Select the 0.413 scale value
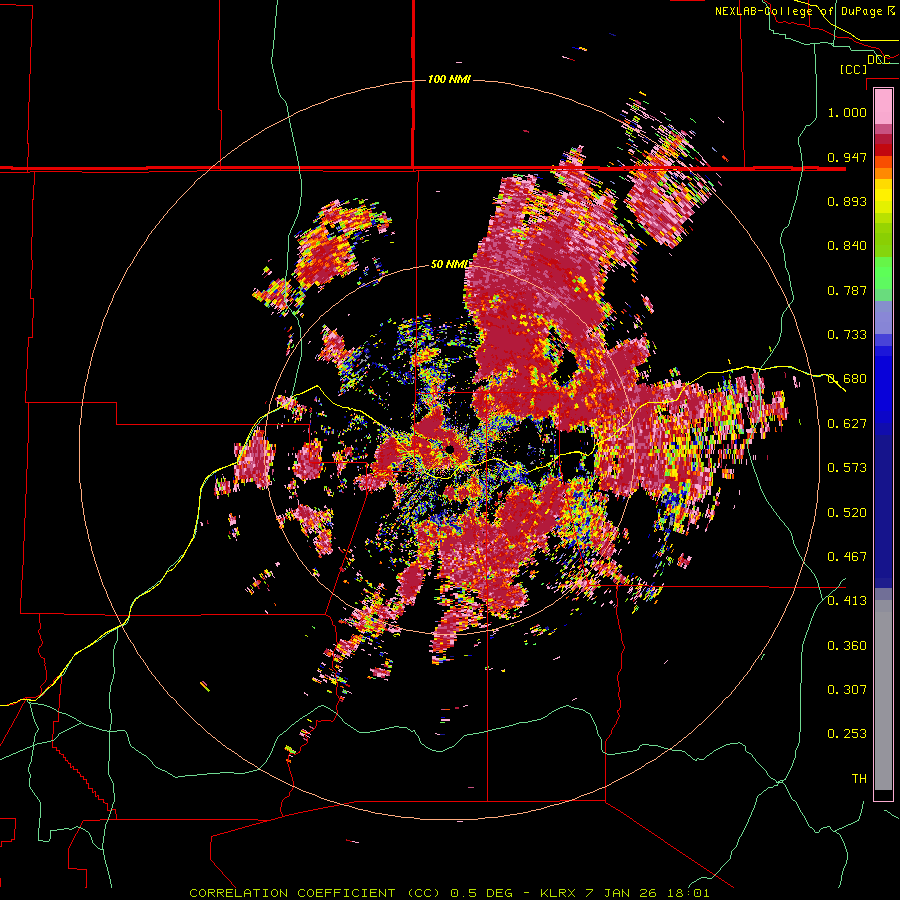This screenshot has width=900, height=900. tap(847, 600)
